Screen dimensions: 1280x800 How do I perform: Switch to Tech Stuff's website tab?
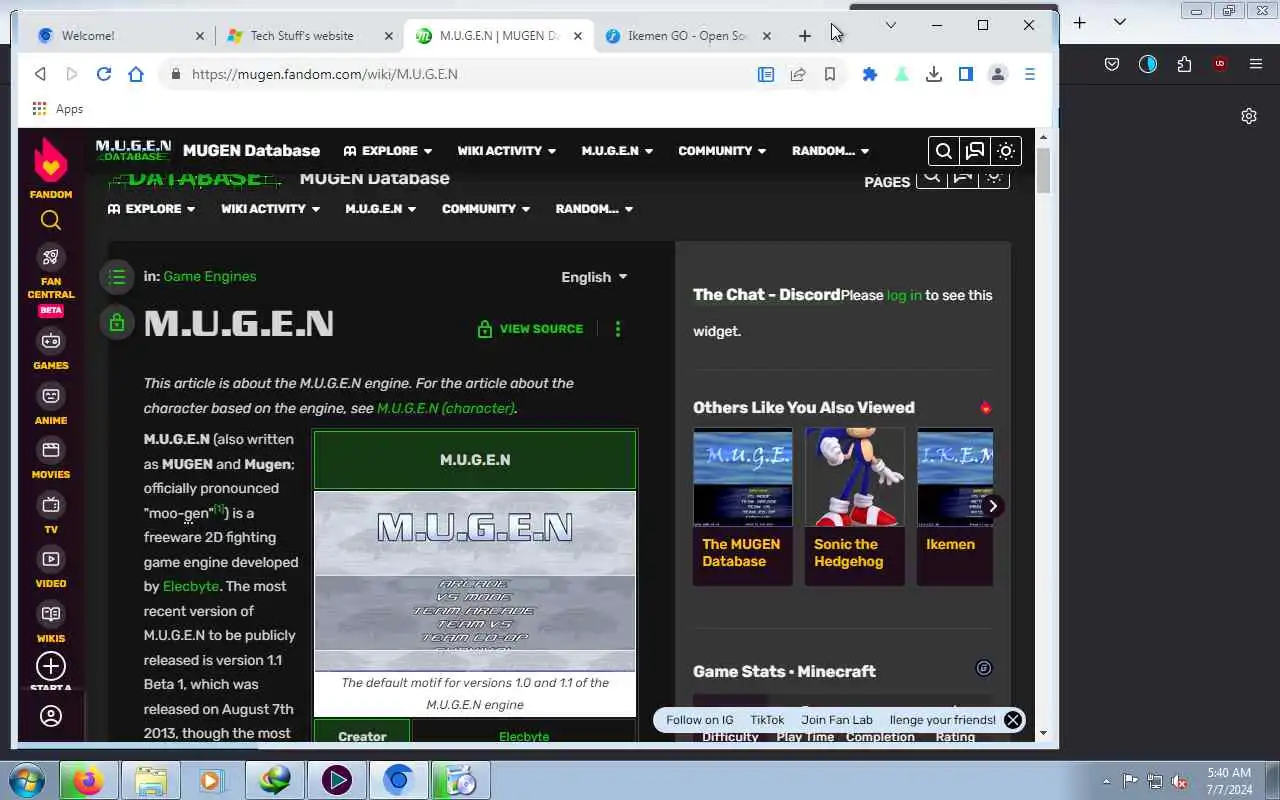click(x=310, y=36)
